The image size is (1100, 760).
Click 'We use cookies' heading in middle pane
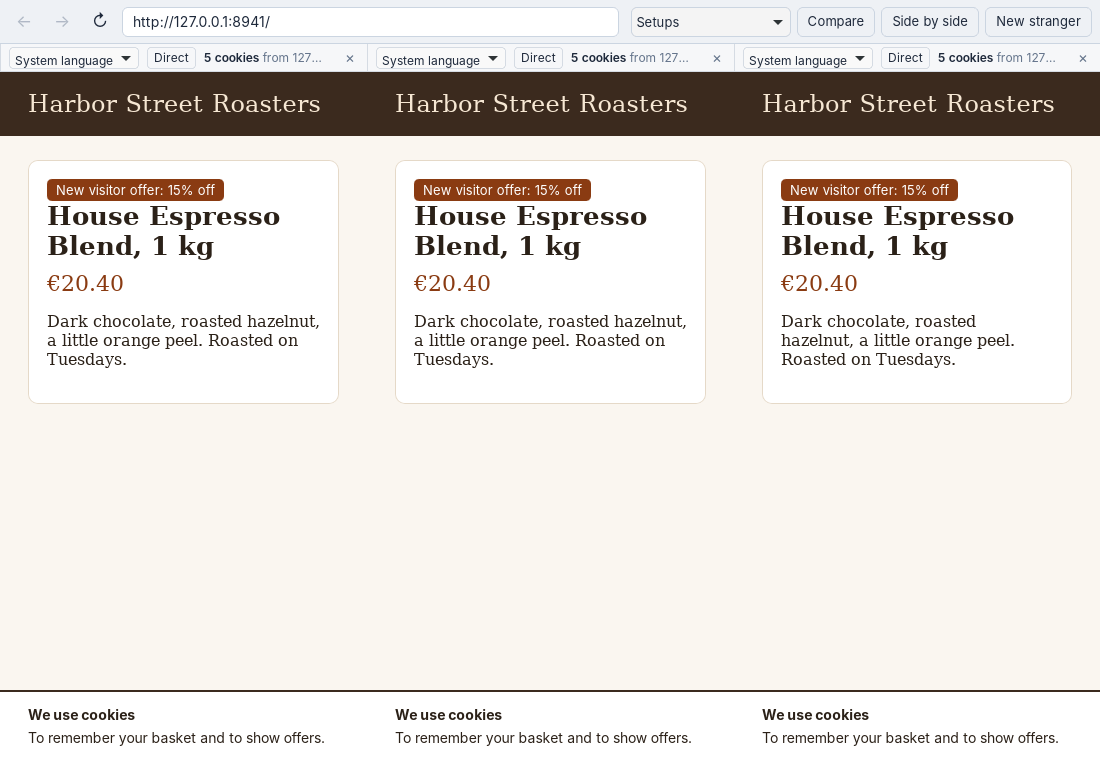(448, 715)
